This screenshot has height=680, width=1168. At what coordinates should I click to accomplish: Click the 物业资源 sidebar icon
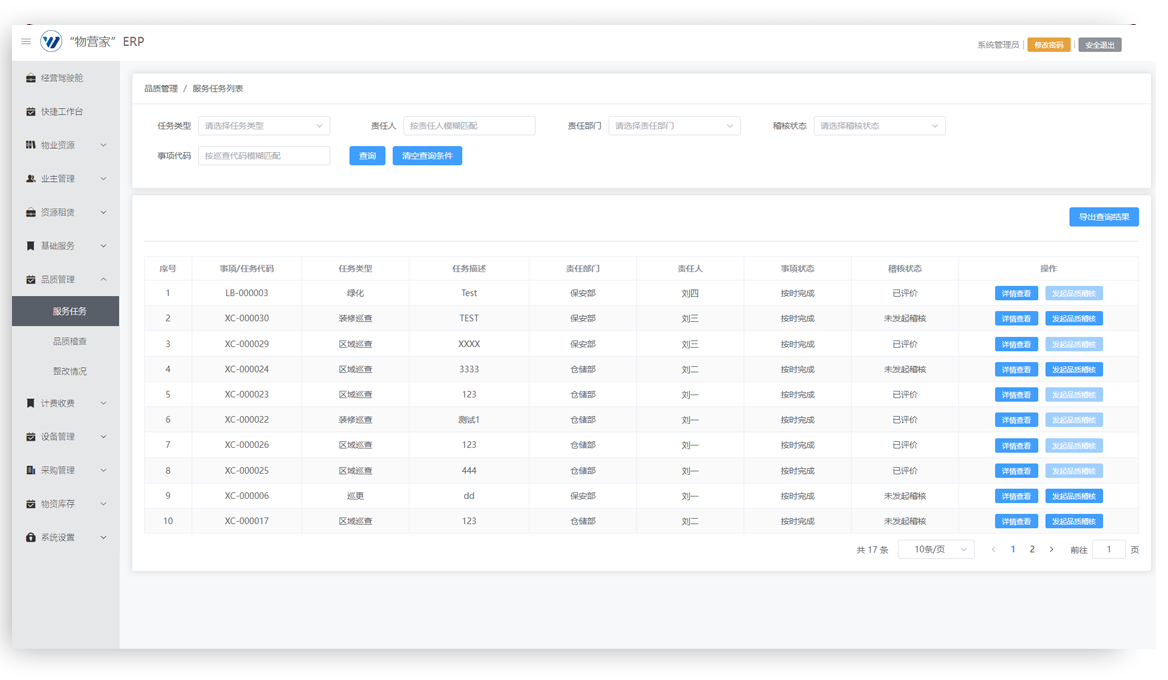coord(31,145)
